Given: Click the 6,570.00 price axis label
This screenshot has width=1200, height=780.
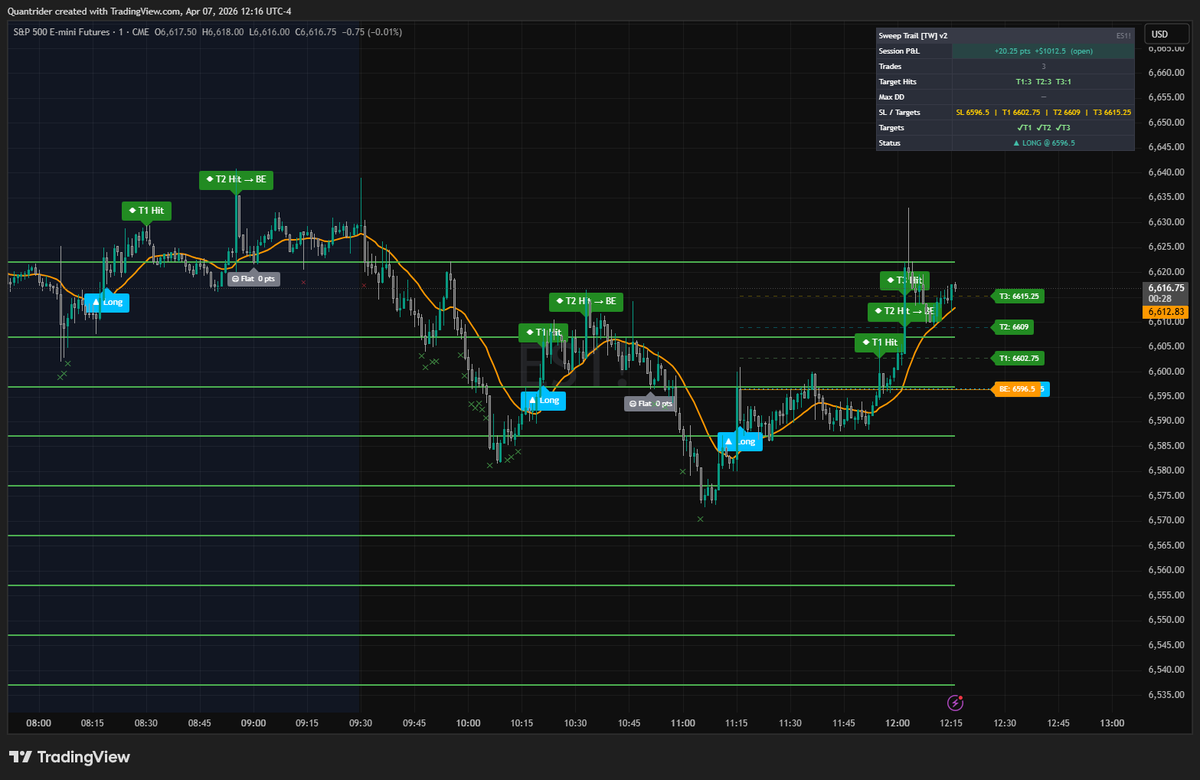Looking at the screenshot, I should pos(1166,520).
